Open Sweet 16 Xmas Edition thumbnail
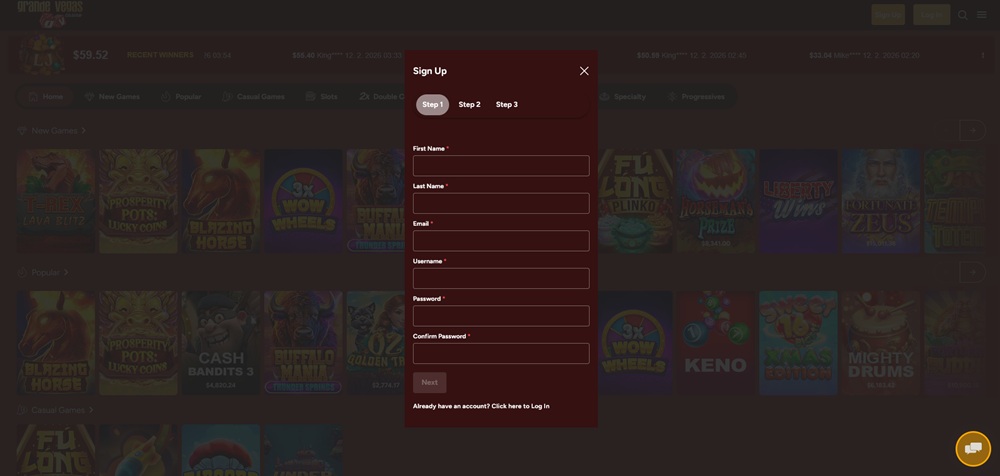 coord(798,343)
